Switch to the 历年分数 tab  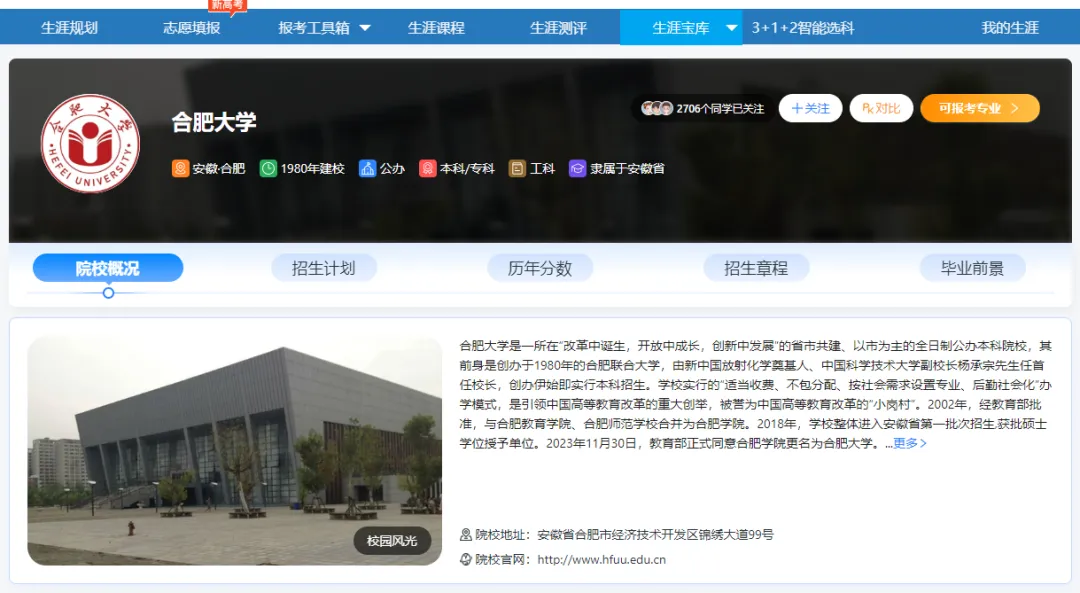(540, 268)
